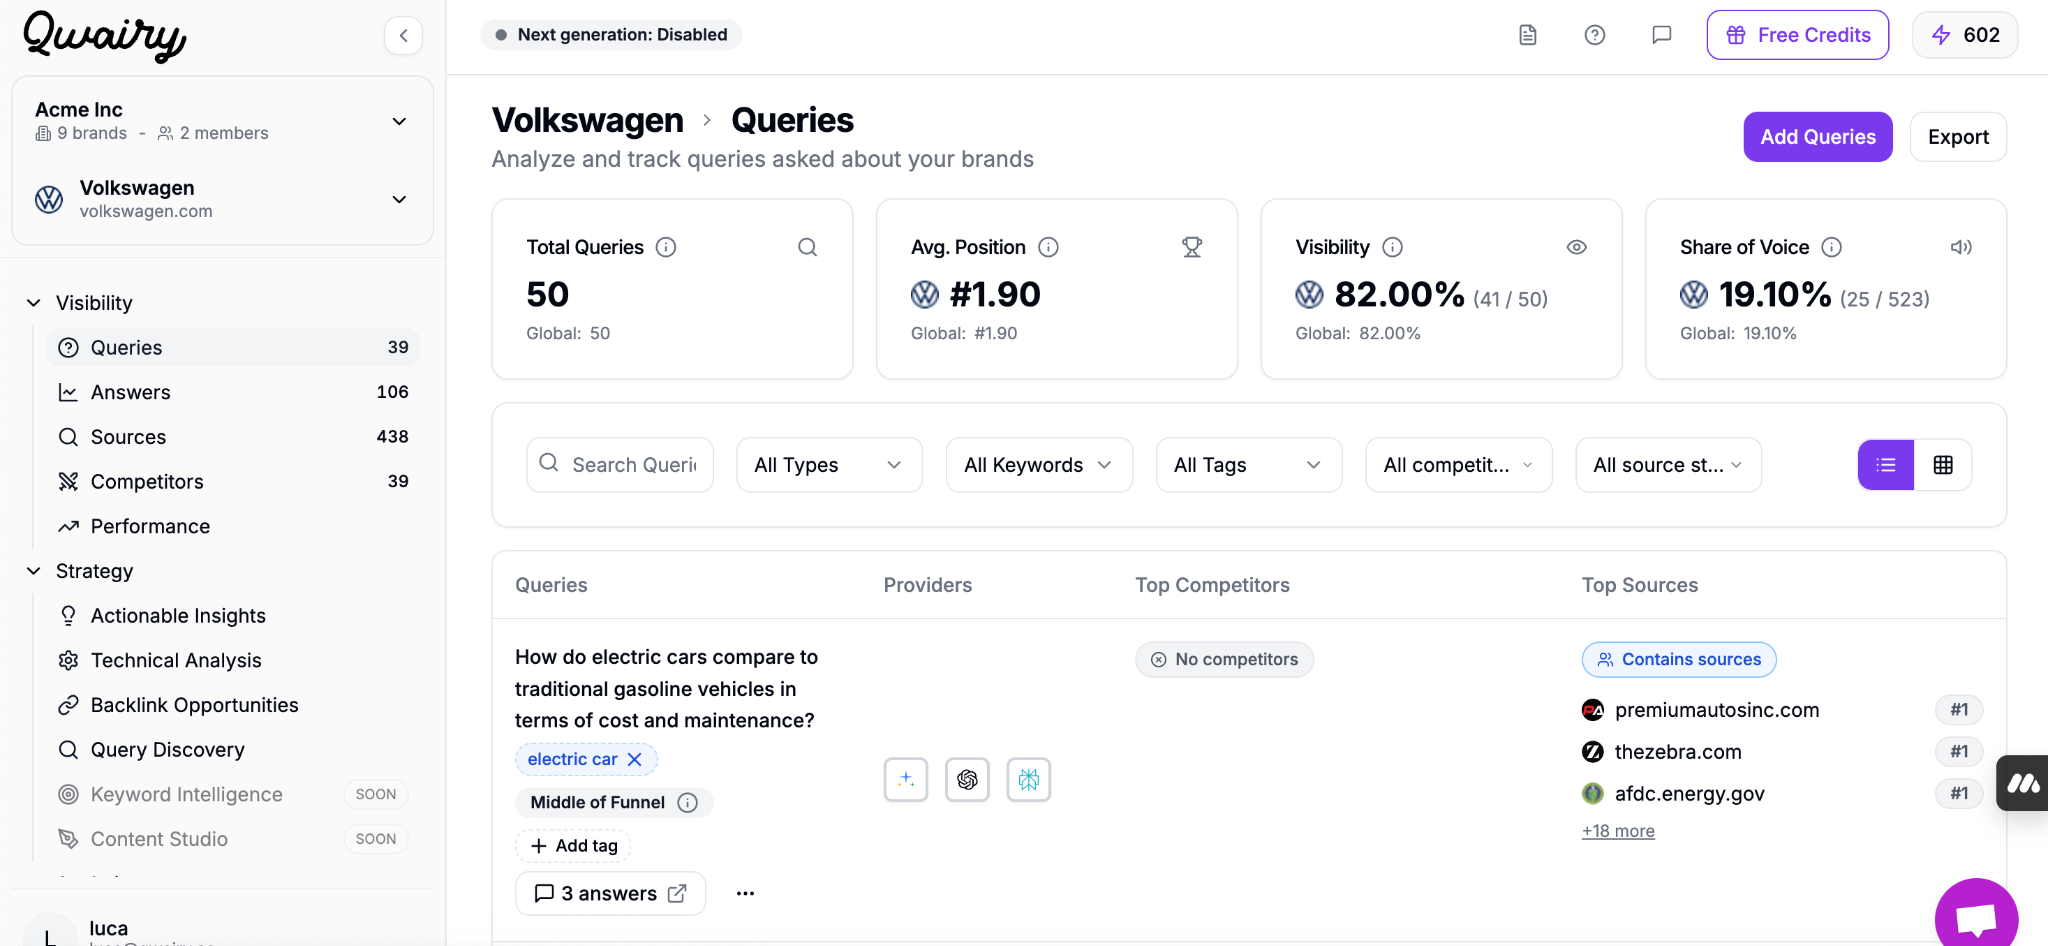
Task: Click the Share of Voice info icon
Action: (1832, 247)
